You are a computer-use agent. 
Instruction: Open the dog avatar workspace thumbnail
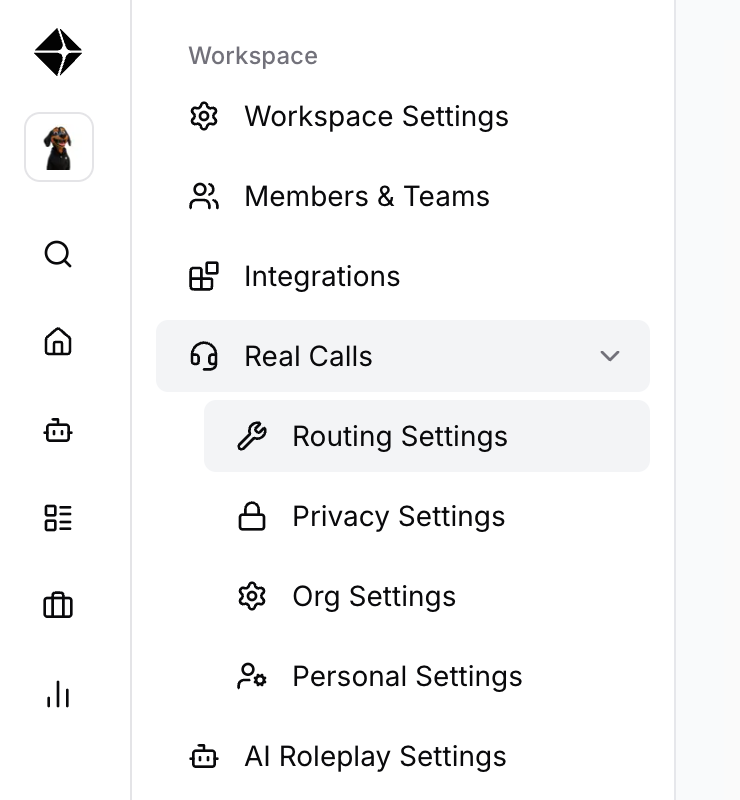tap(59, 147)
